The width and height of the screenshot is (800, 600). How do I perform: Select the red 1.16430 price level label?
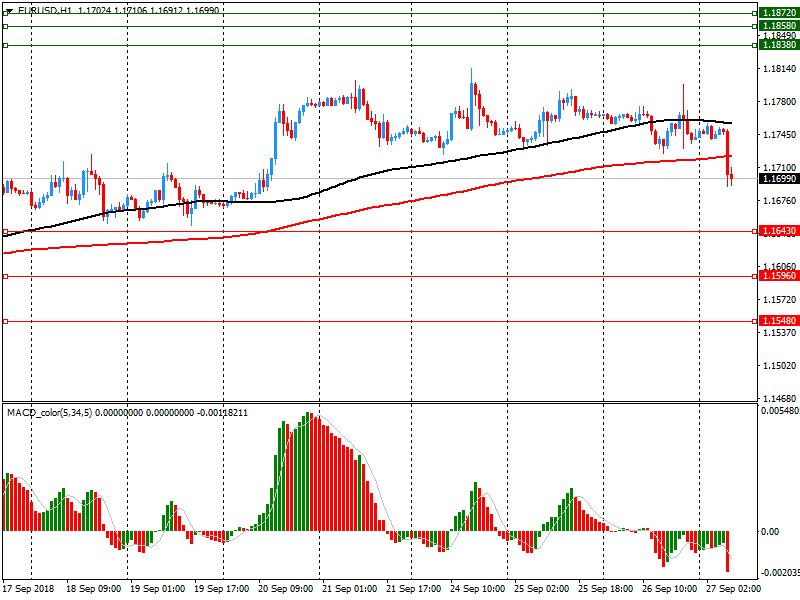point(778,231)
